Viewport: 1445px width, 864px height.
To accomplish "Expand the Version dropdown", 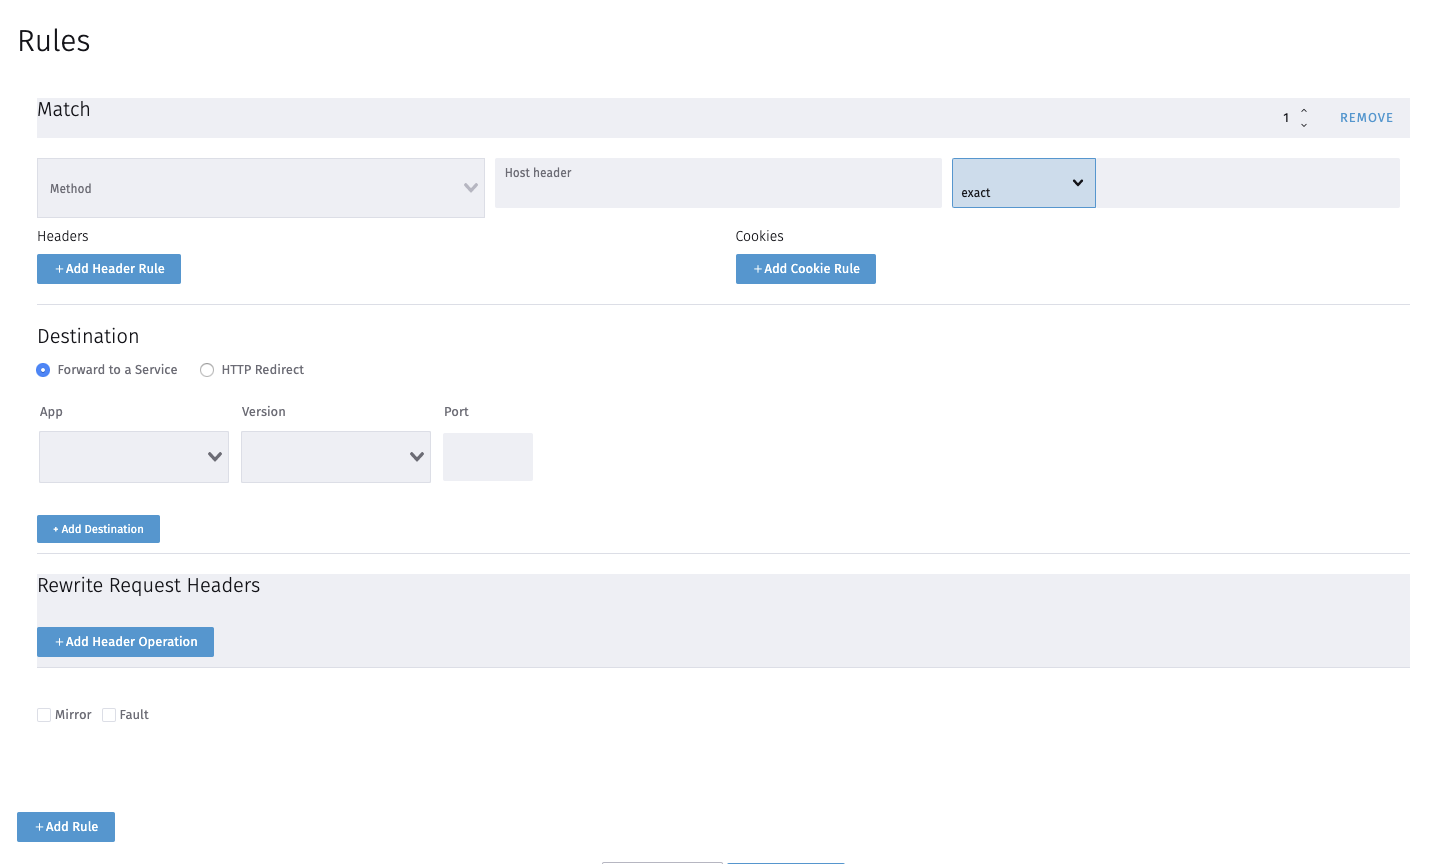I will click(336, 457).
